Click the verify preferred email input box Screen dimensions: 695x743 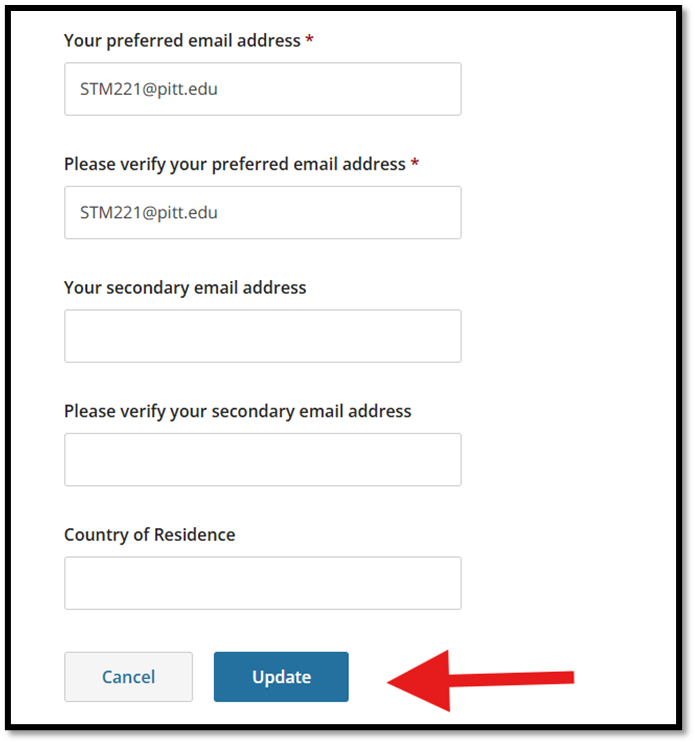click(x=262, y=212)
